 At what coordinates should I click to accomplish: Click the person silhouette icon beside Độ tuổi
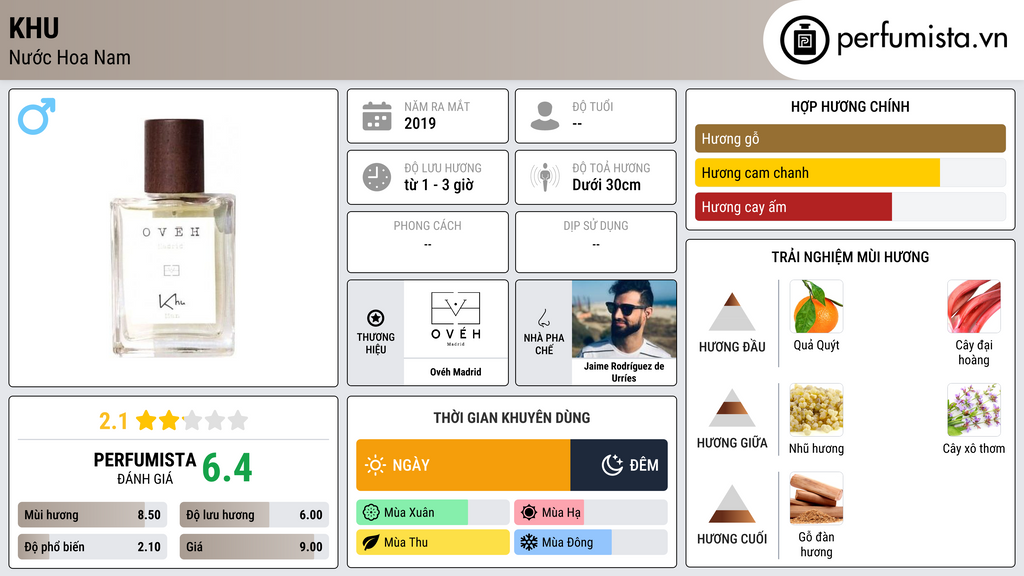[545, 116]
